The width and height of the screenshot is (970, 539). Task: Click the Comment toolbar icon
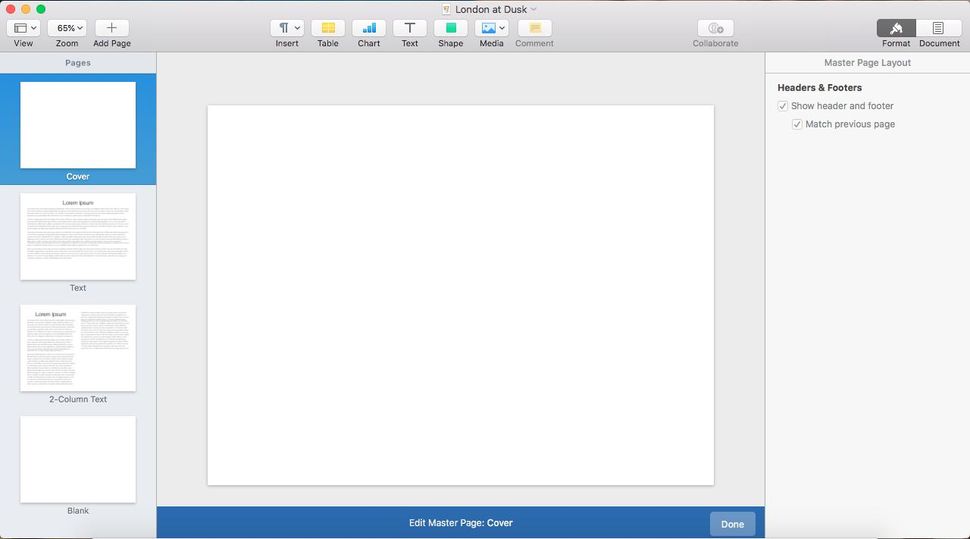[x=534, y=28]
